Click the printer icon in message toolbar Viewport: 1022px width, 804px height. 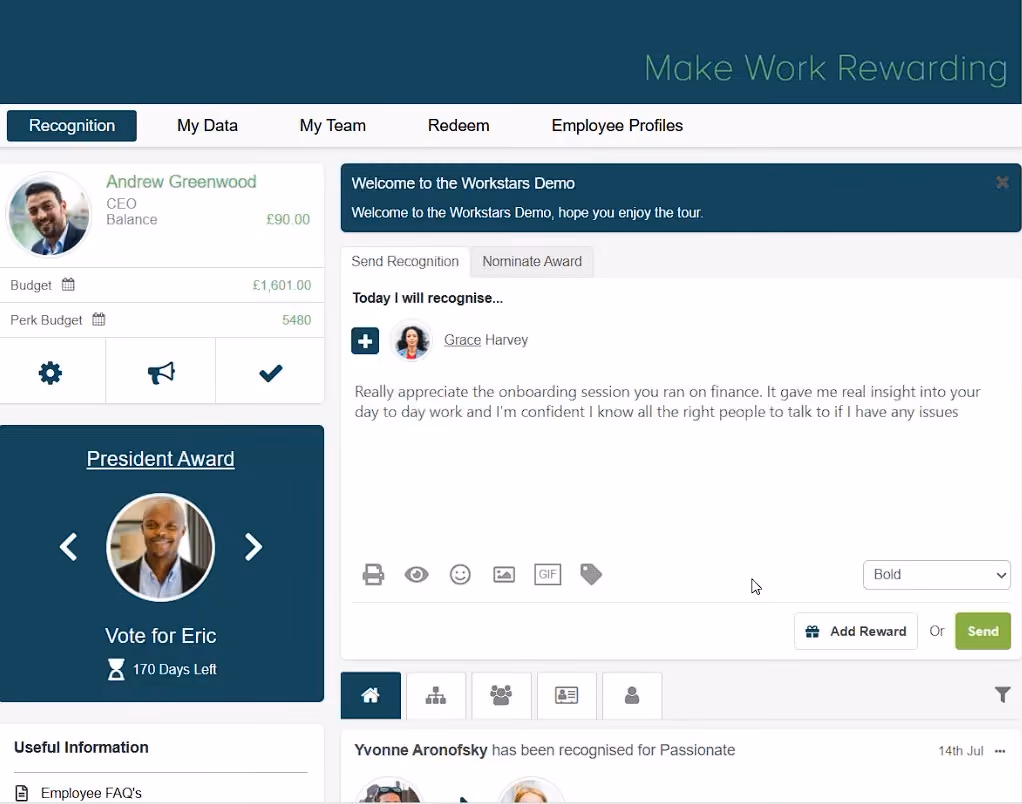pos(373,575)
